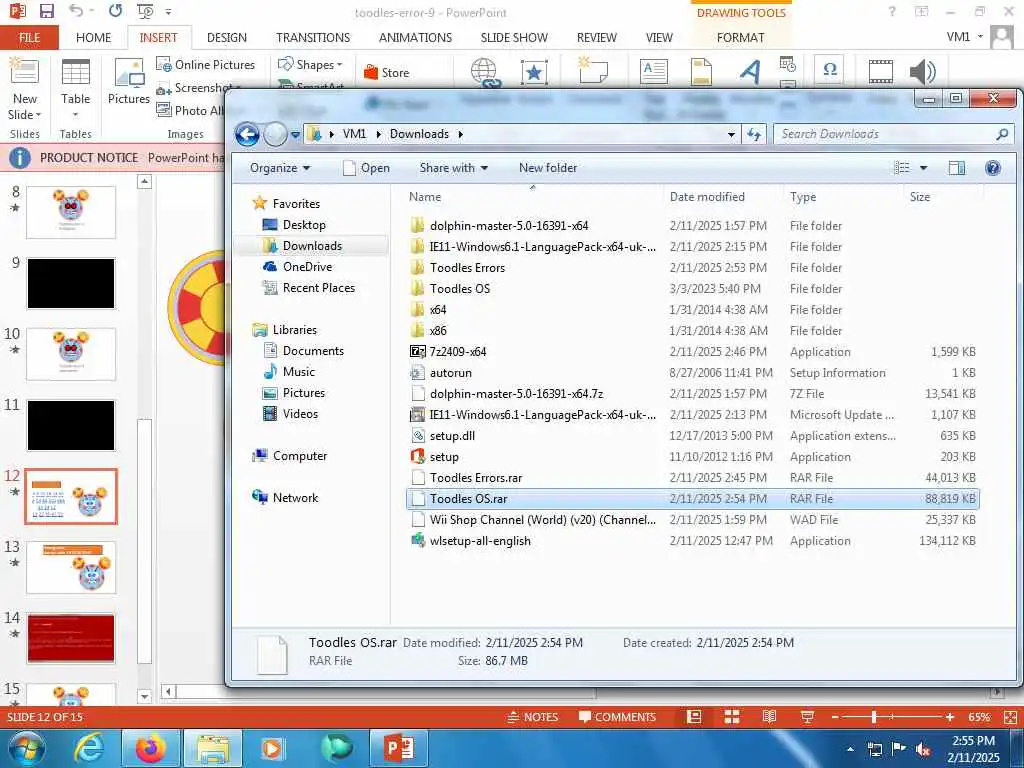
Task: Click the Action star icon
Action: tap(534, 72)
